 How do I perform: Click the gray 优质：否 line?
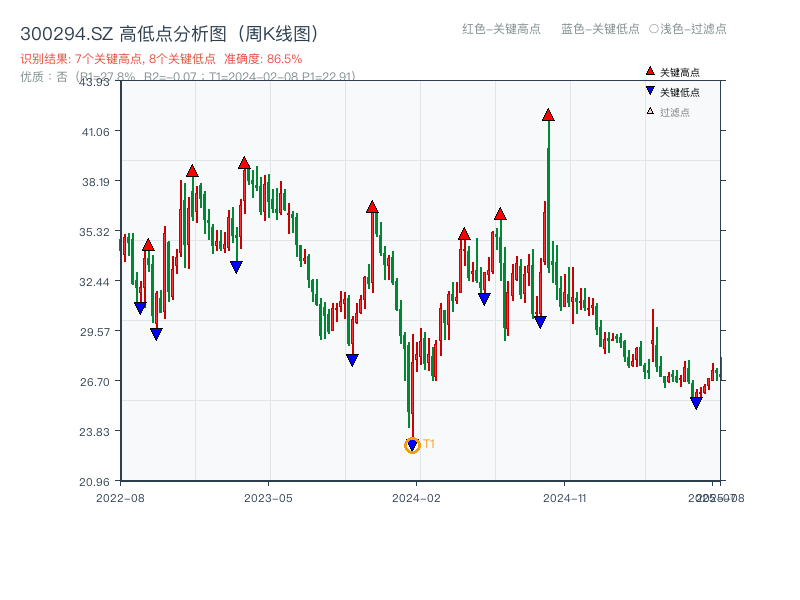pos(188,77)
